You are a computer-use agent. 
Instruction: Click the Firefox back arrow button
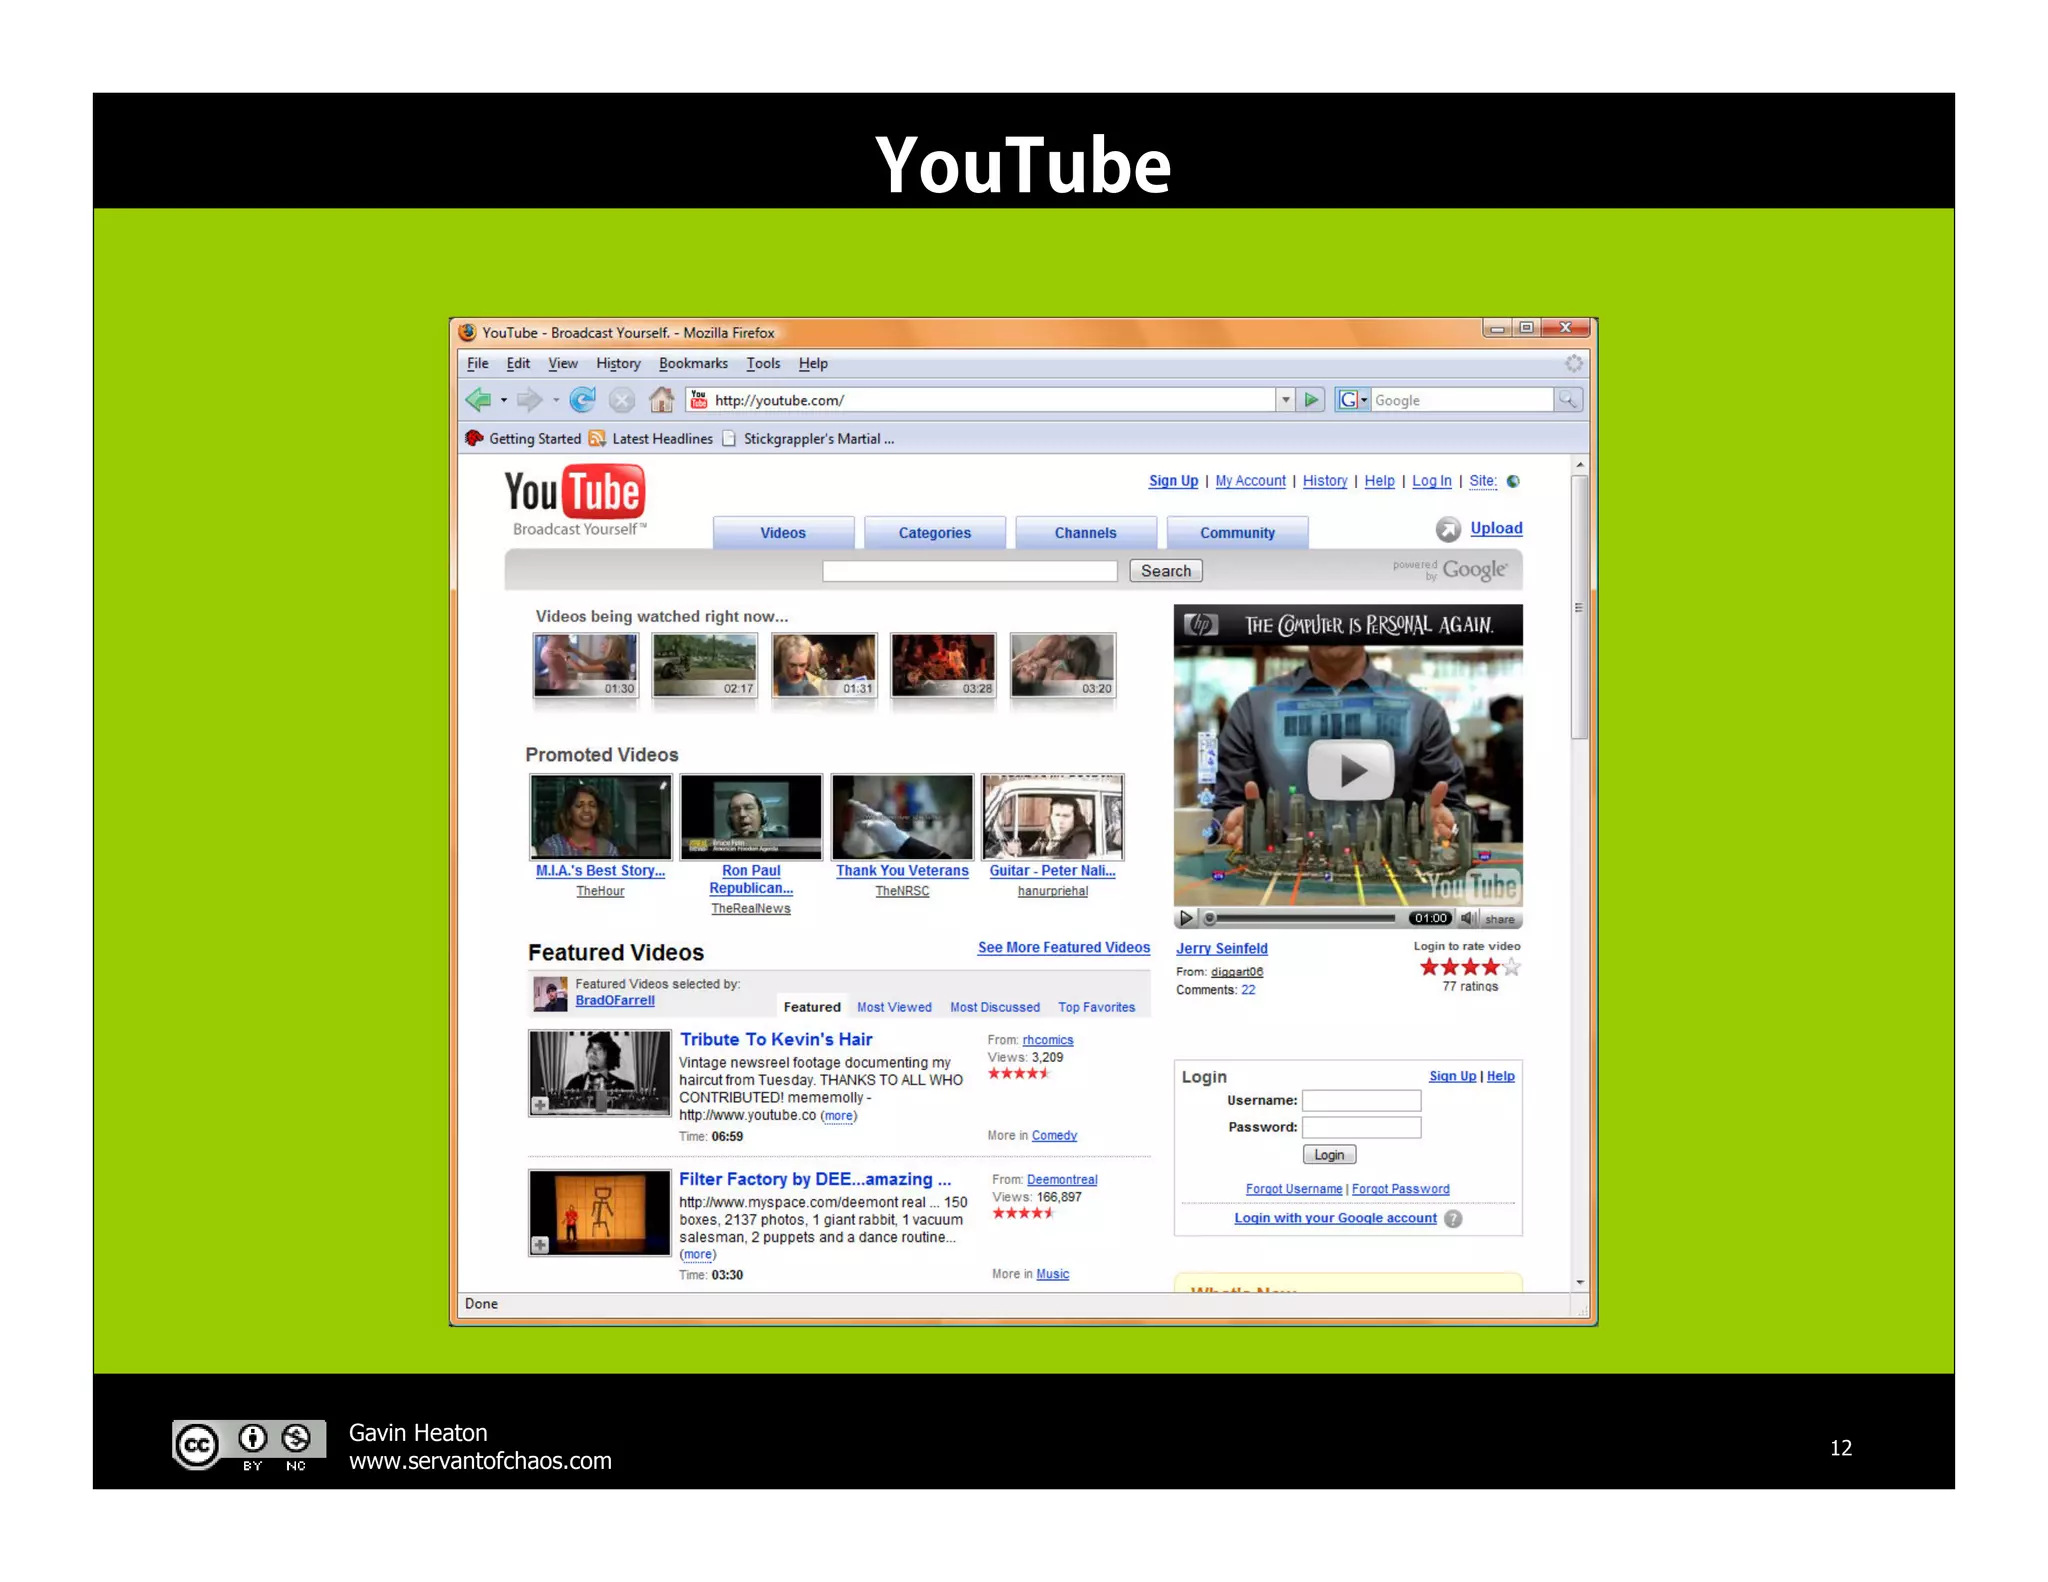478,400
